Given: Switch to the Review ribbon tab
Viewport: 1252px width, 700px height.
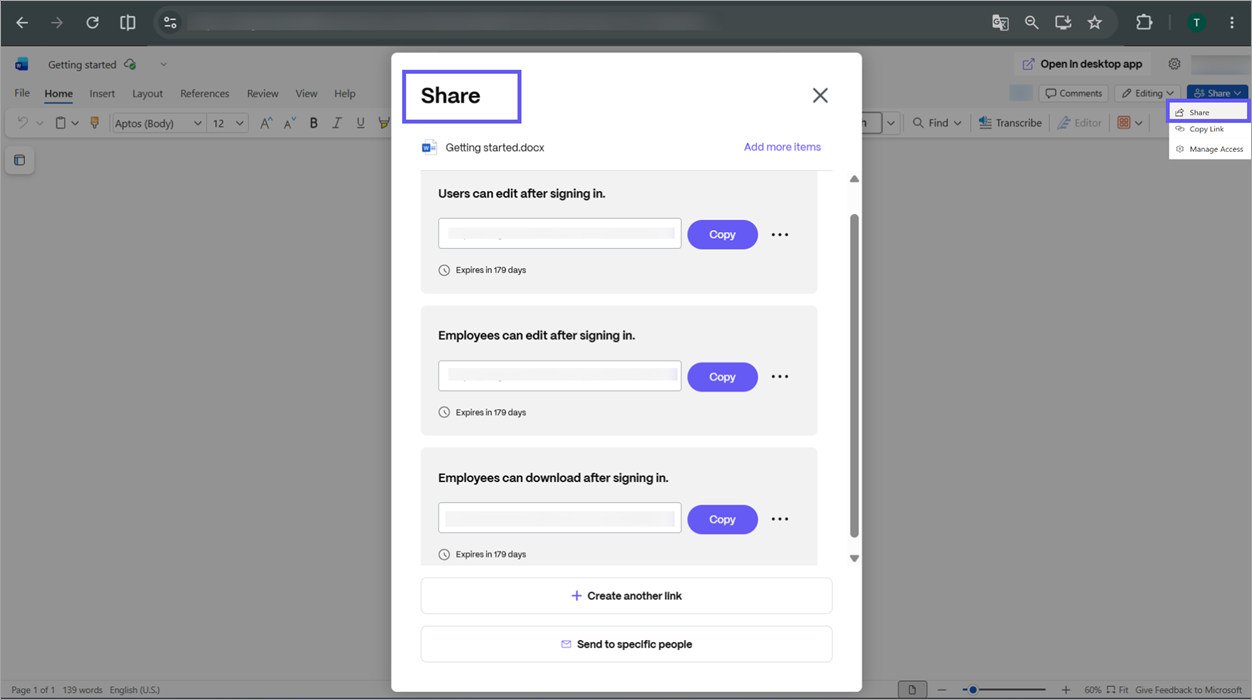Looking at the screenshot, I should point(262,93).
